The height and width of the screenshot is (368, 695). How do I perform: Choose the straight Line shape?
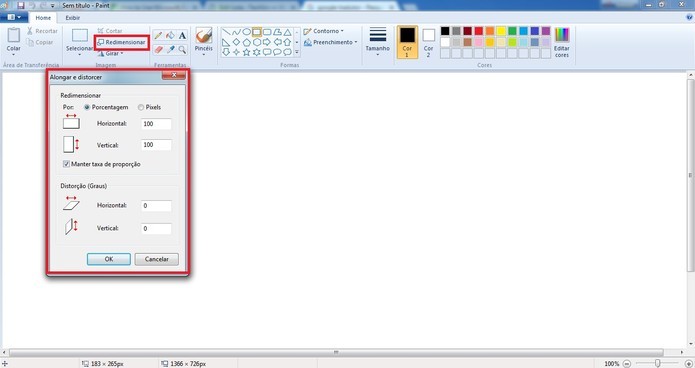coord(226,32)
